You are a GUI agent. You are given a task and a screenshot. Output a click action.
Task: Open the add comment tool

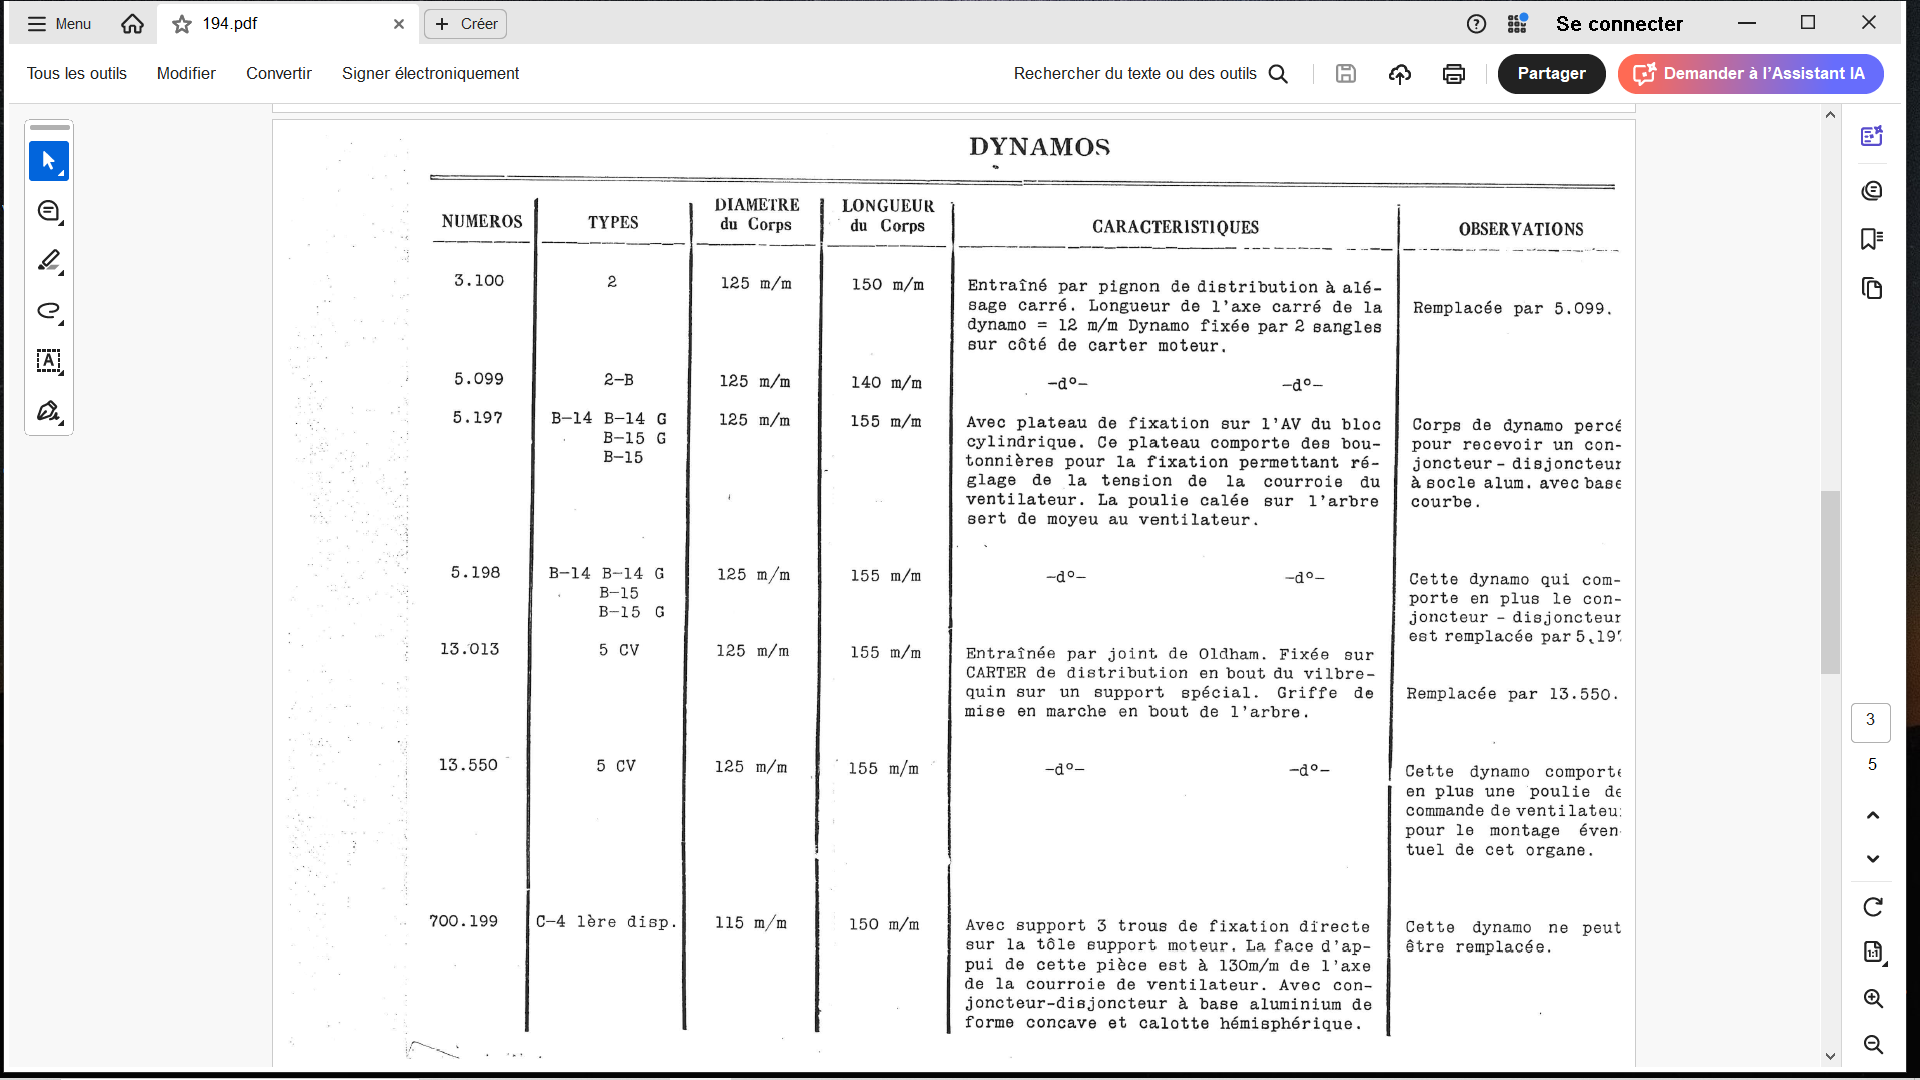tap(48, 211)
